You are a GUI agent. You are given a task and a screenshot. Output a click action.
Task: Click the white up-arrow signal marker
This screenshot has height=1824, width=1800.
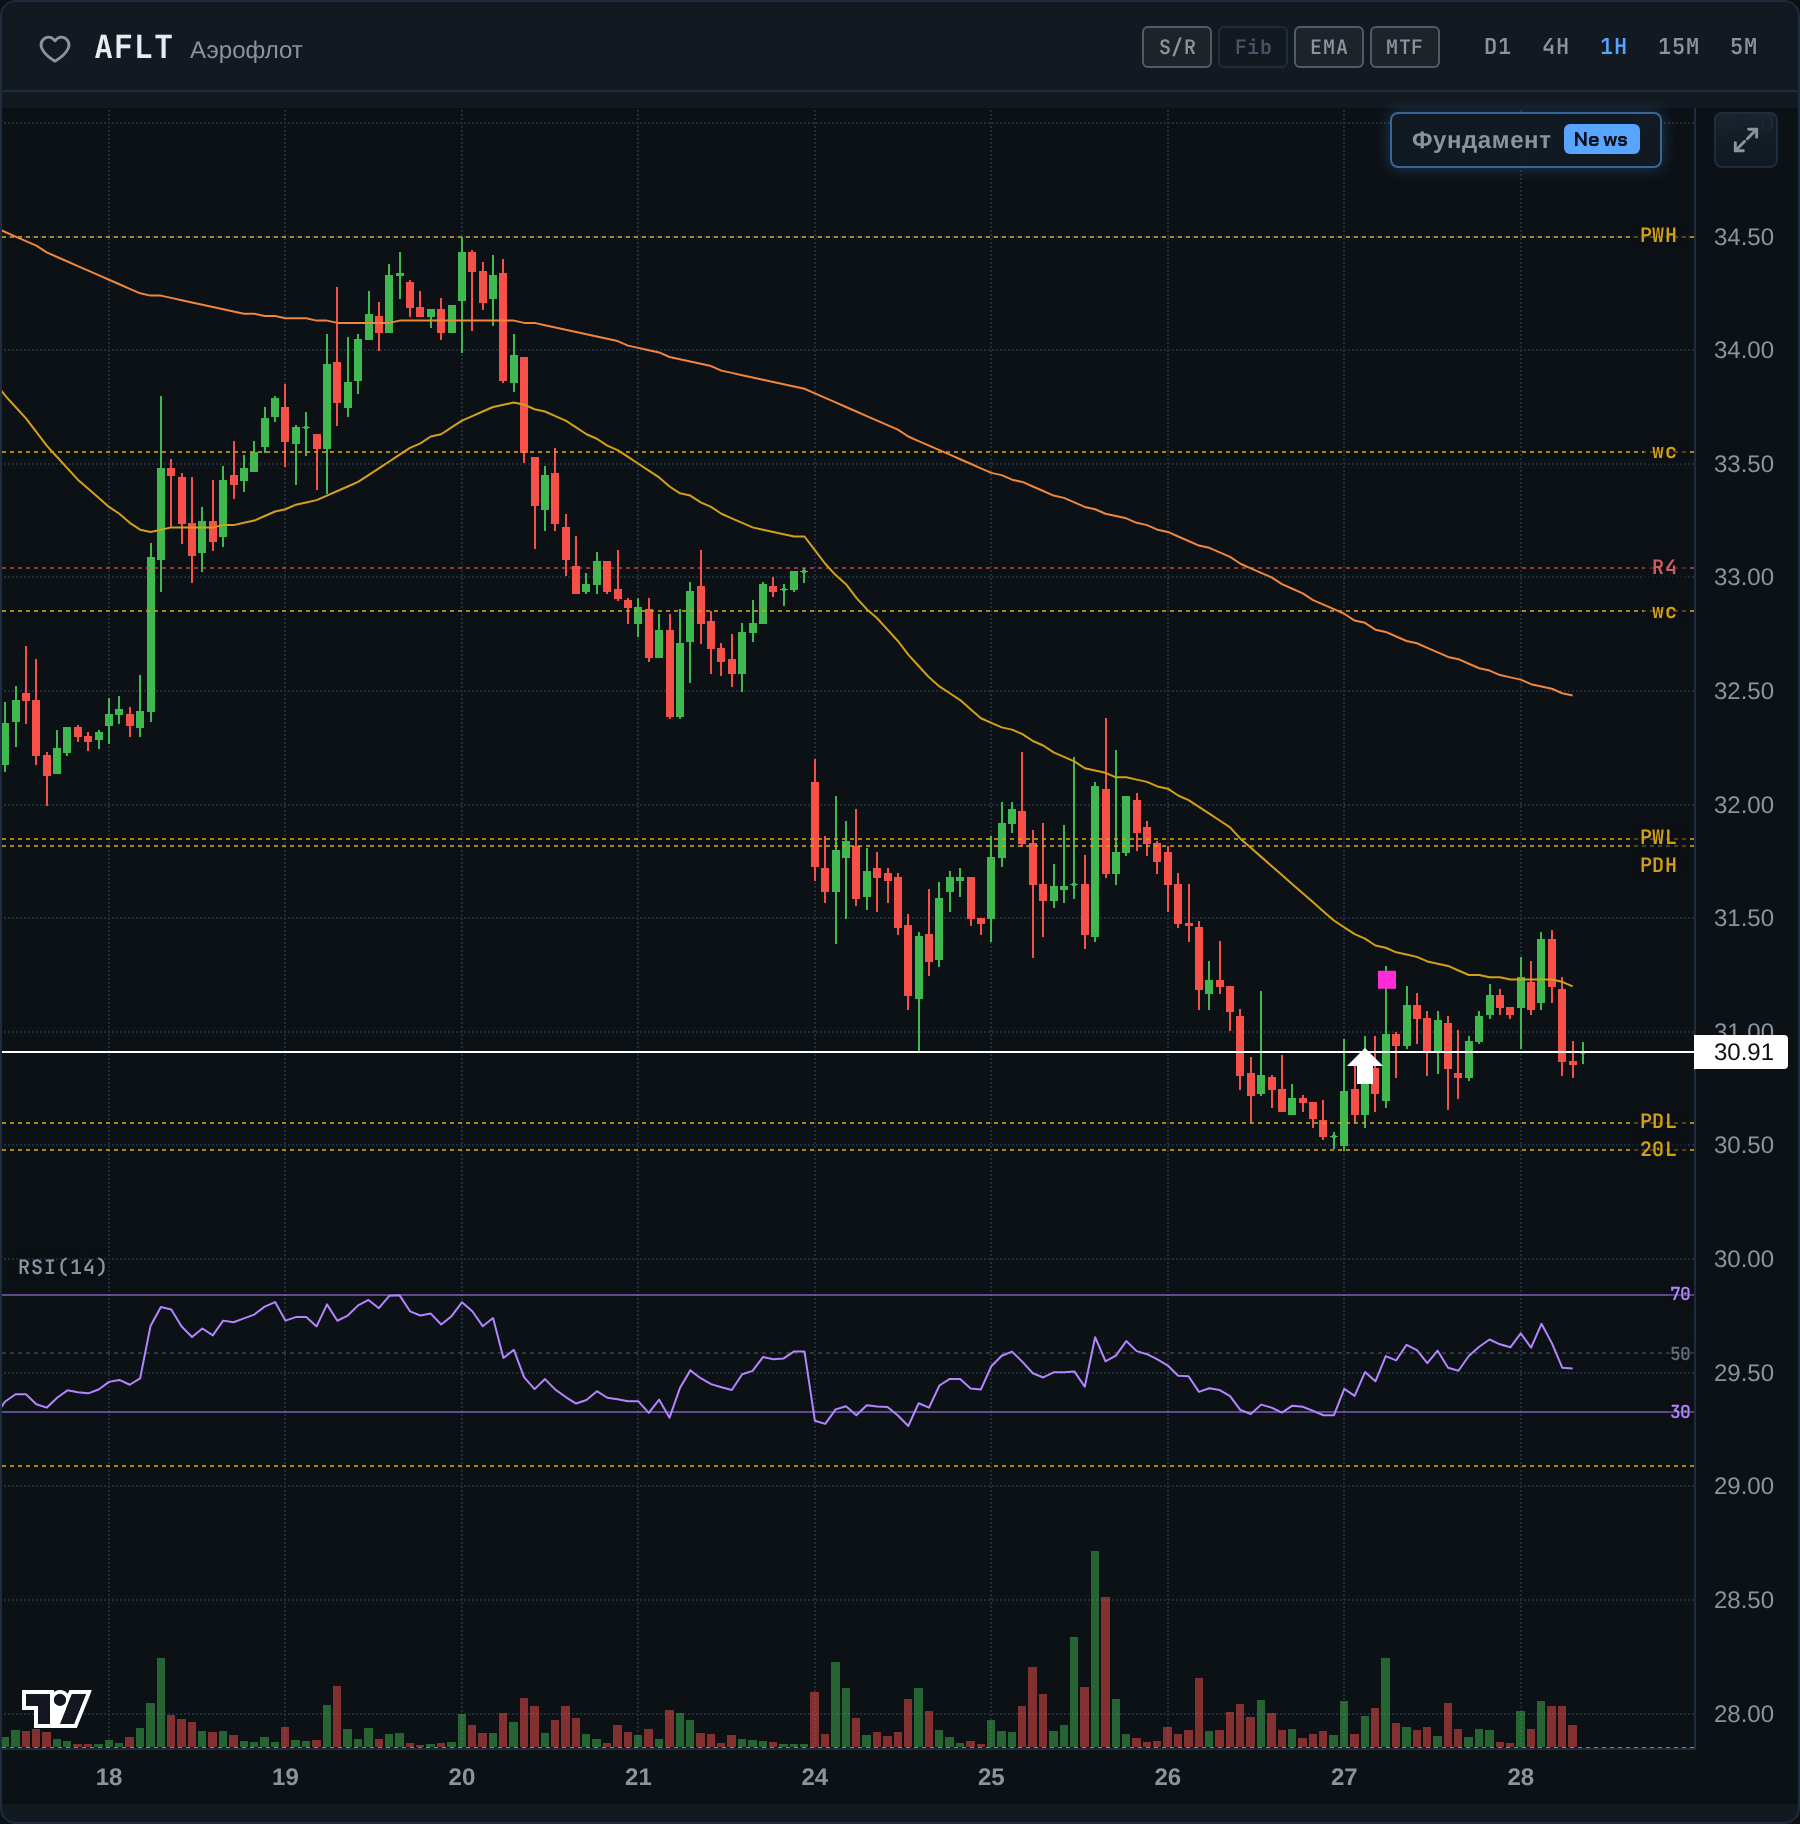(x=1364, y=1066)
